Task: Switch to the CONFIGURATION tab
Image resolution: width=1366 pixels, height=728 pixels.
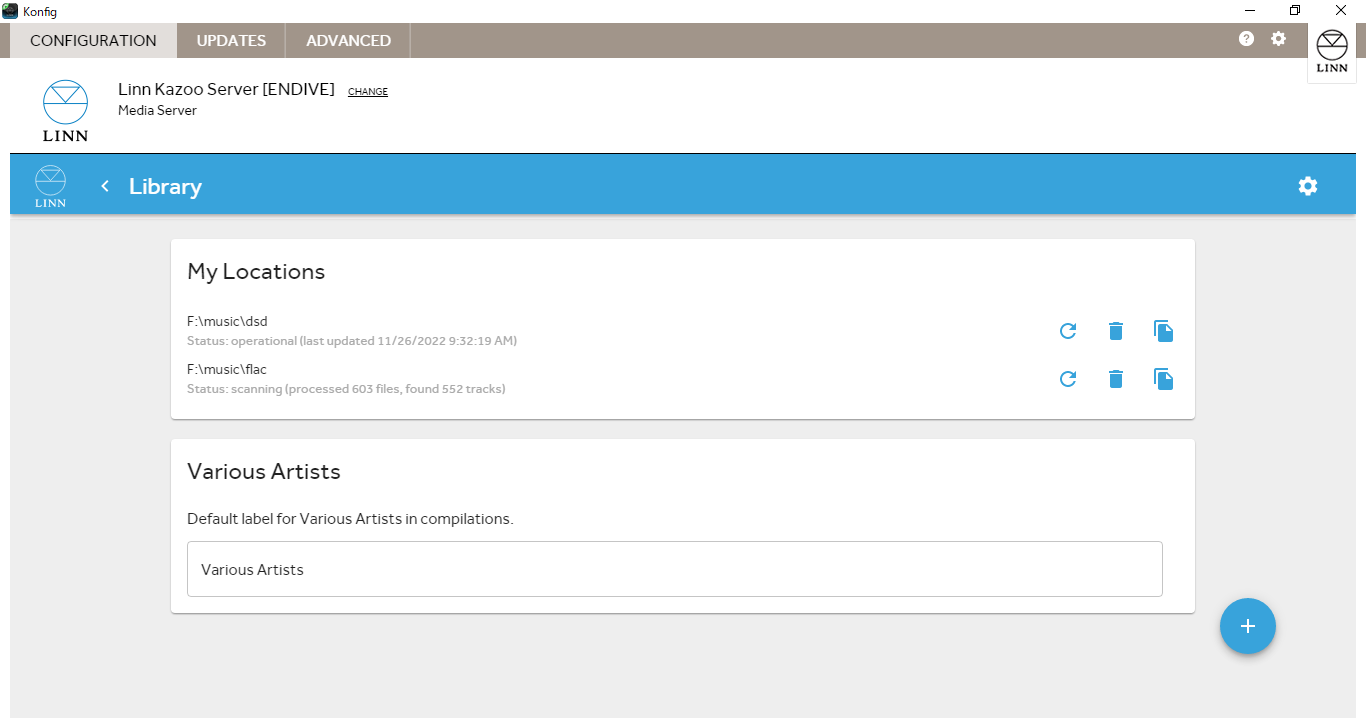Action: click(x=93, y=41)
